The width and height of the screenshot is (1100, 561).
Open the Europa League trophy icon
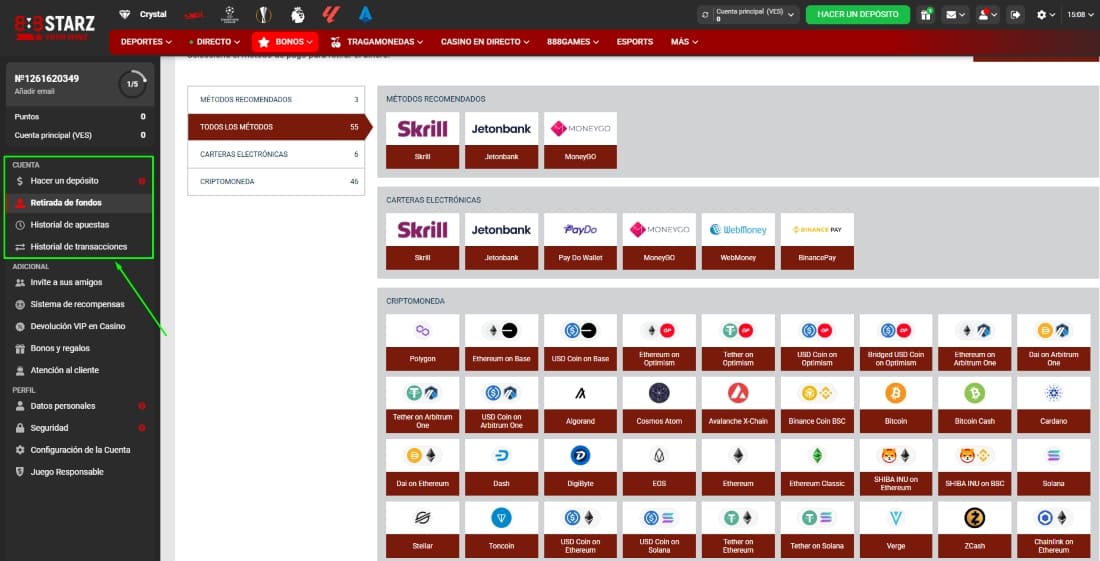(263, 14)
